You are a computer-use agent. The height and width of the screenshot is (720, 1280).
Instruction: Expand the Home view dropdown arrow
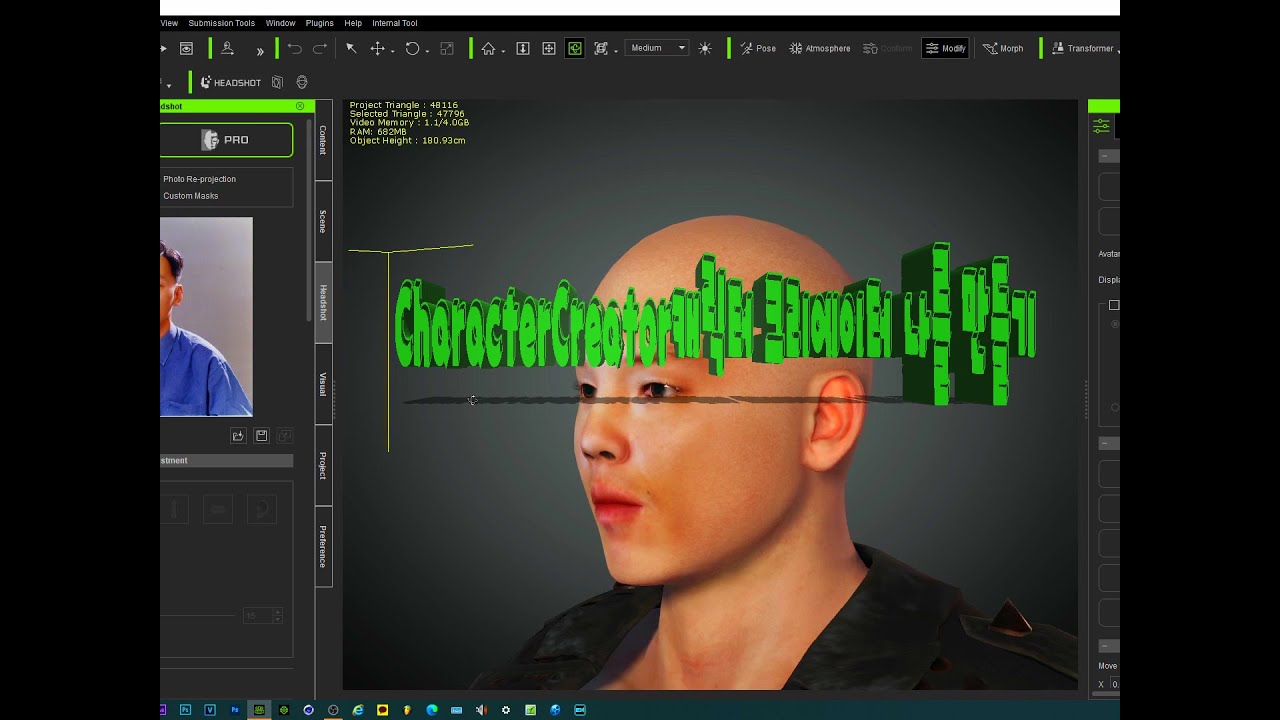(x=502, y=51)
